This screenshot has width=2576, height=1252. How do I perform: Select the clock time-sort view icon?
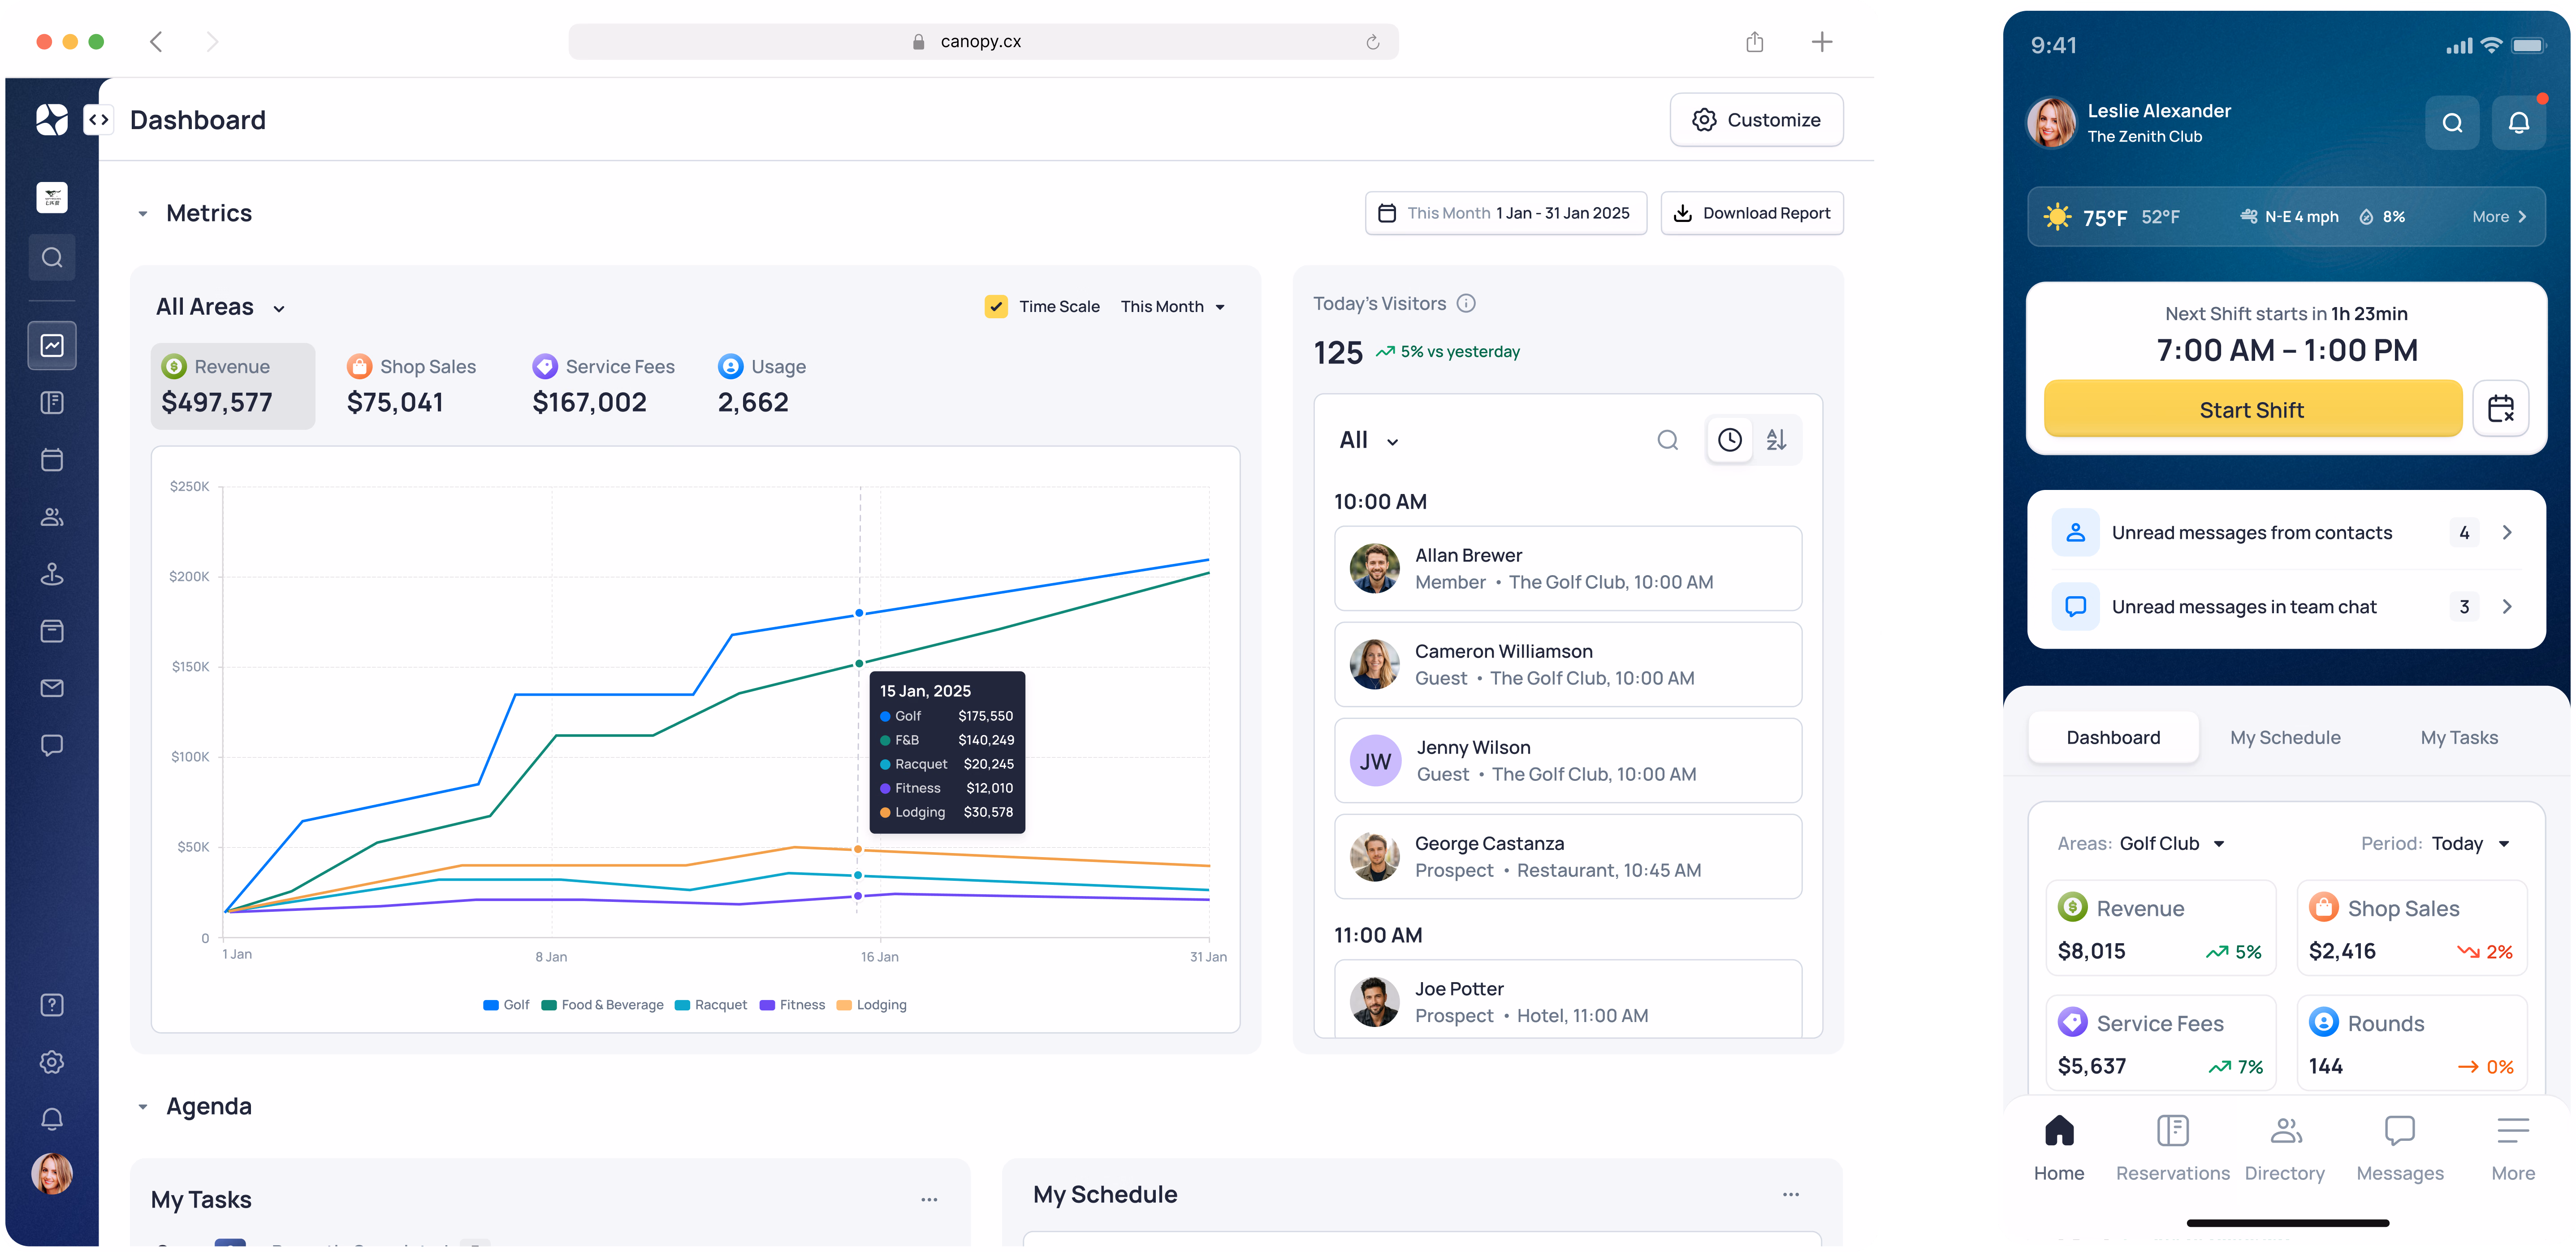click(1729, 440)
